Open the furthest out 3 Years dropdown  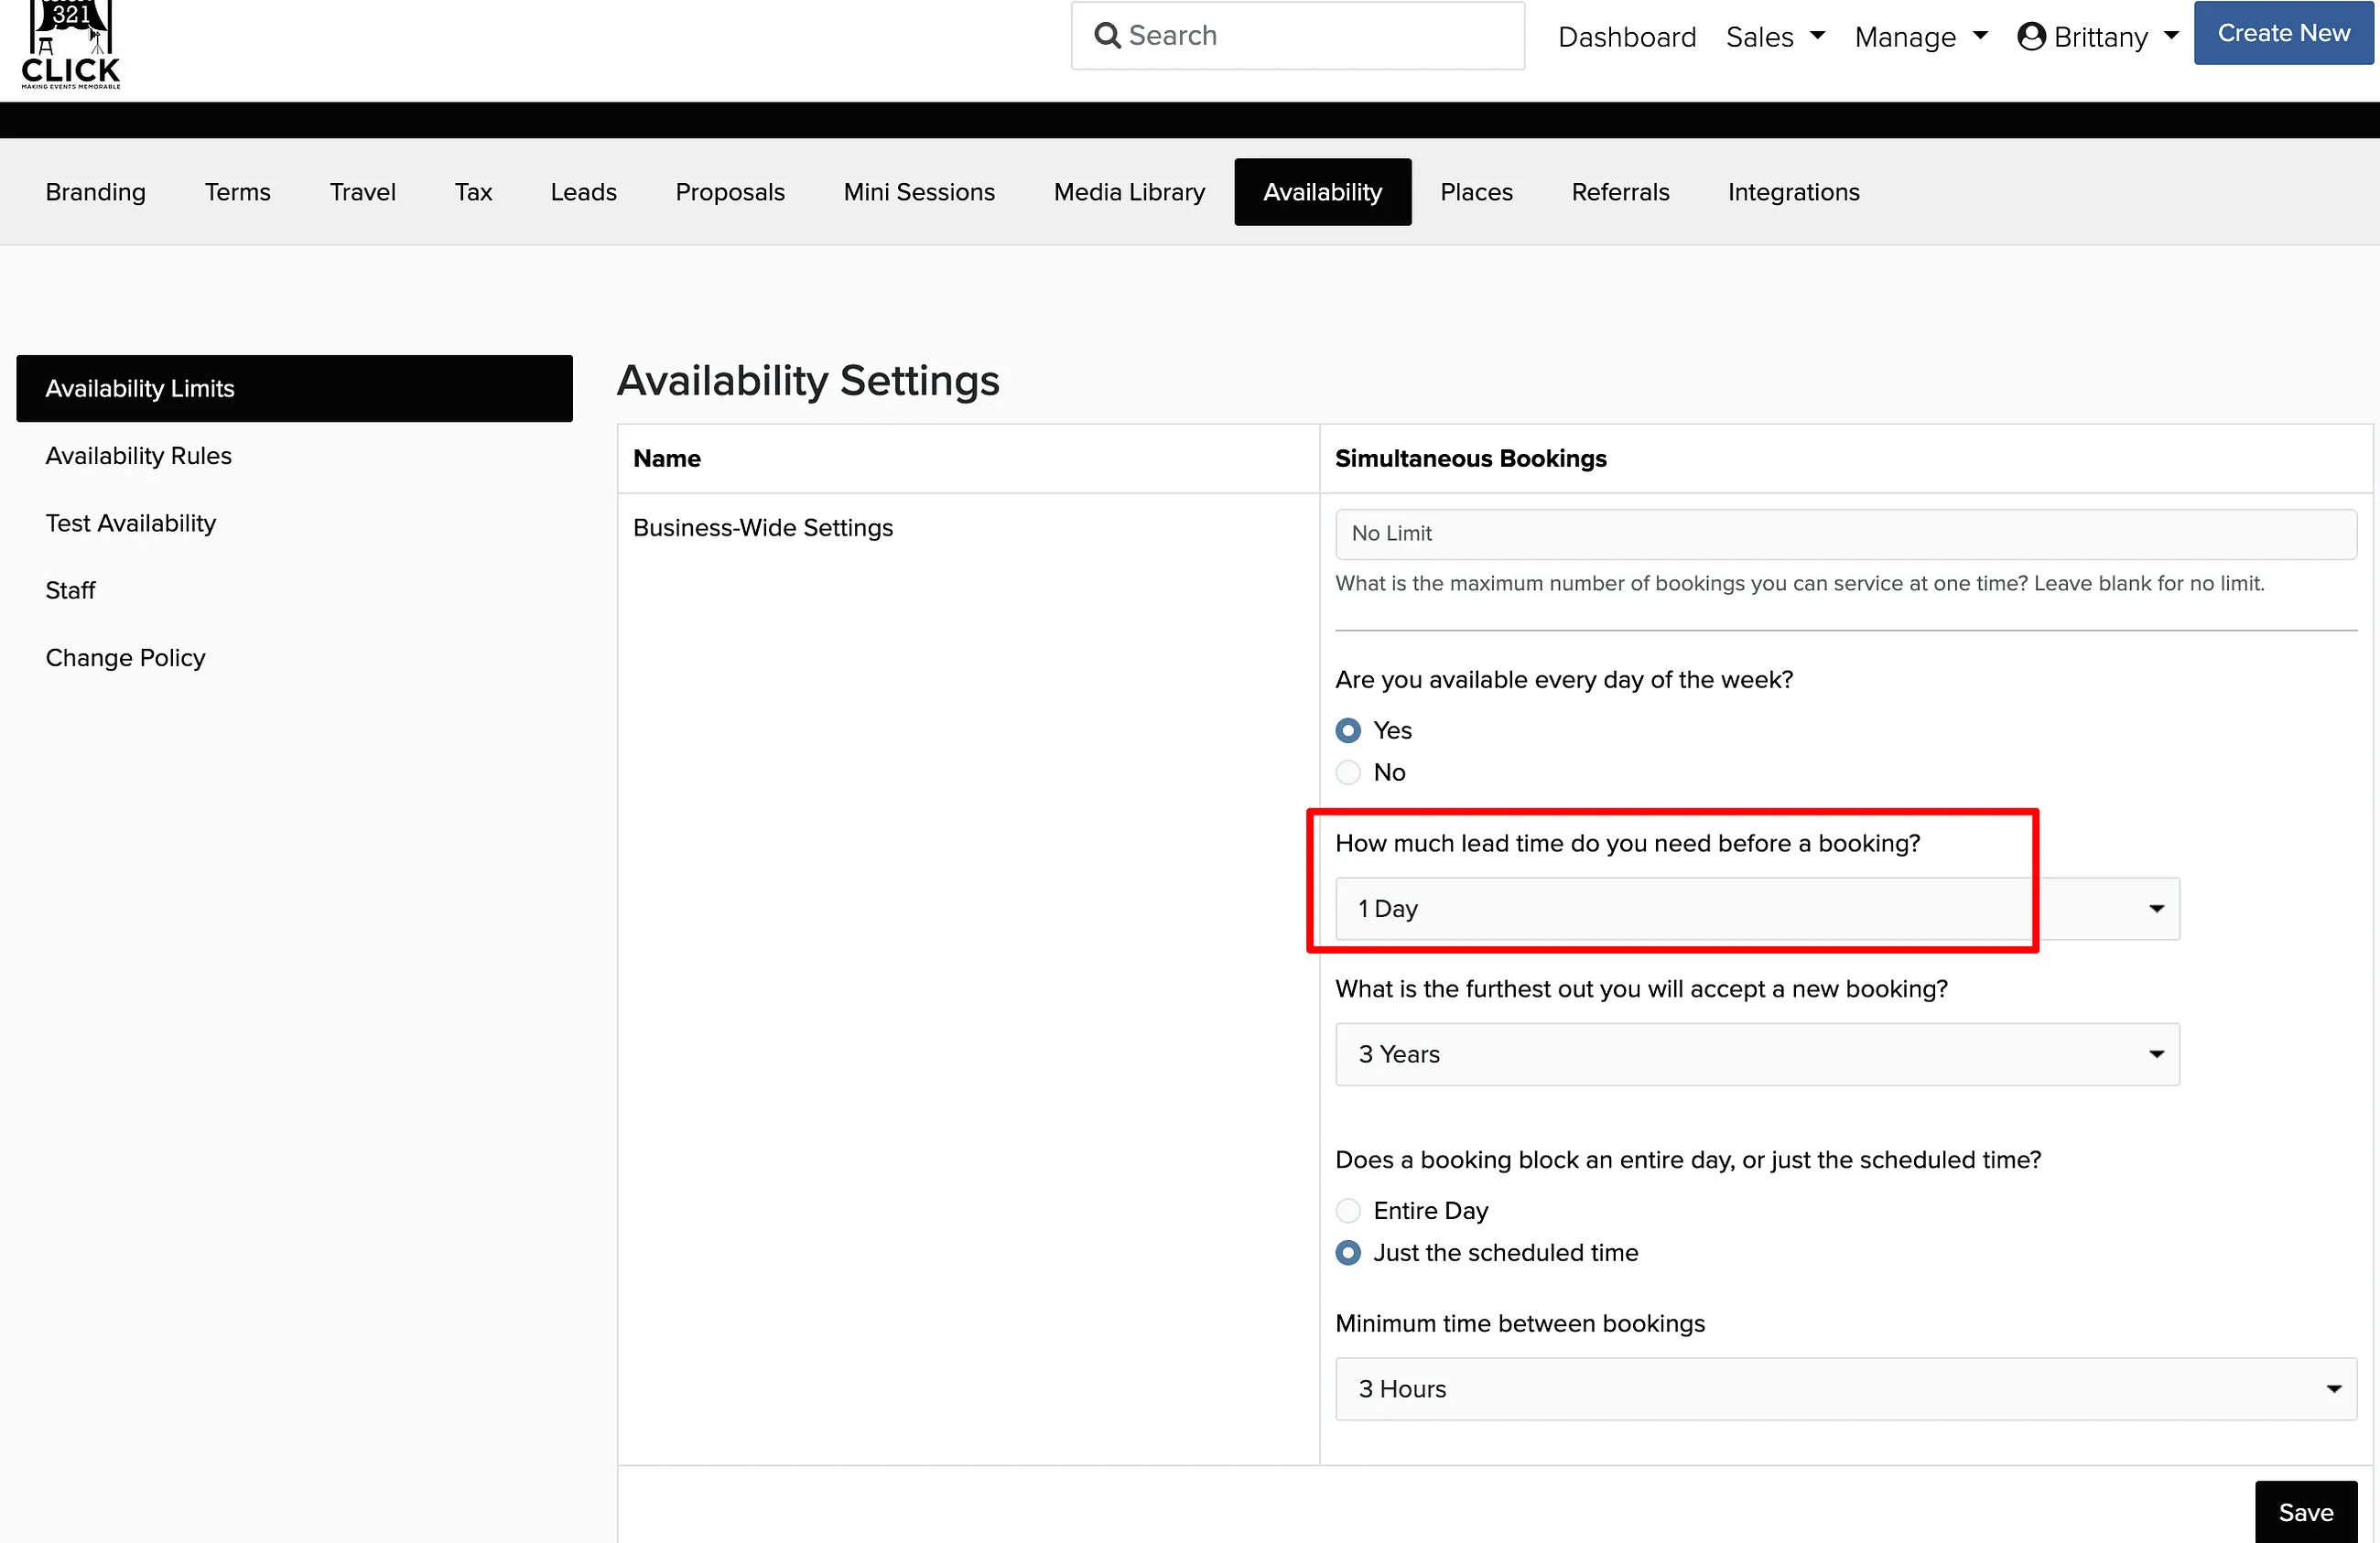pos(1757,1054)
